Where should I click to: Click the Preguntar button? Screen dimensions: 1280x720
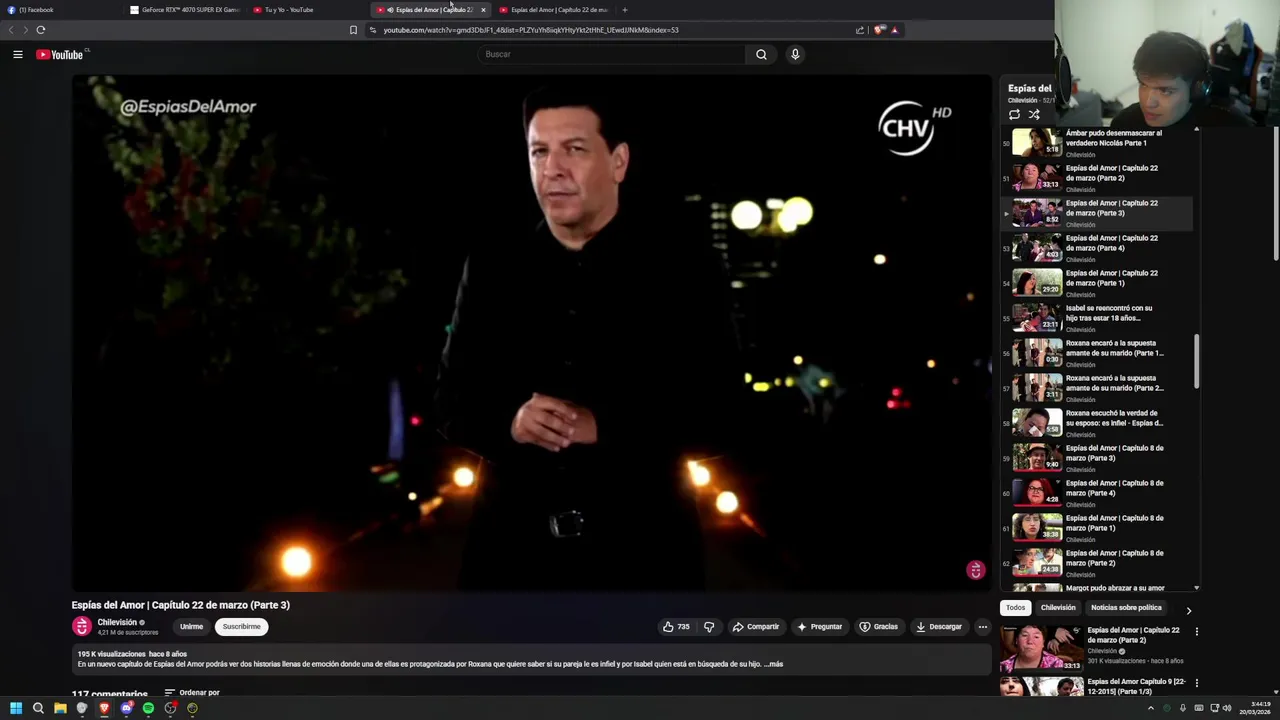(x=820, y=627)
